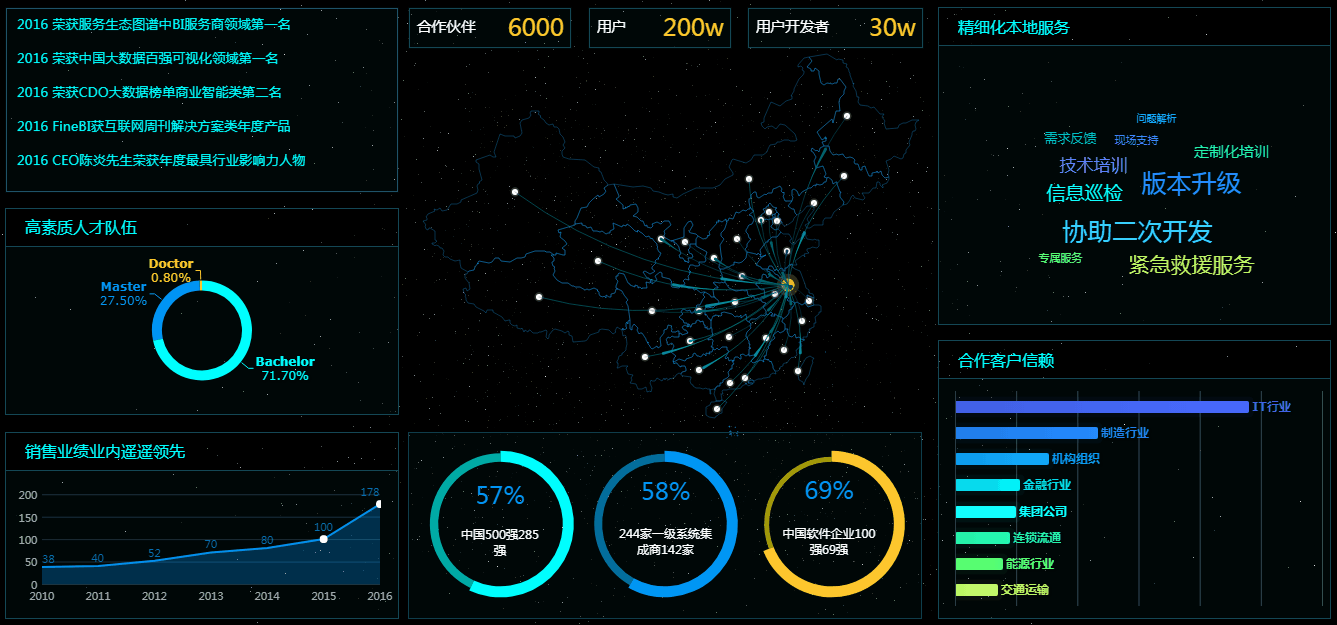Click the 2015 data point on the sales line
Viewport: 1337px width, 625px height.
323,539
